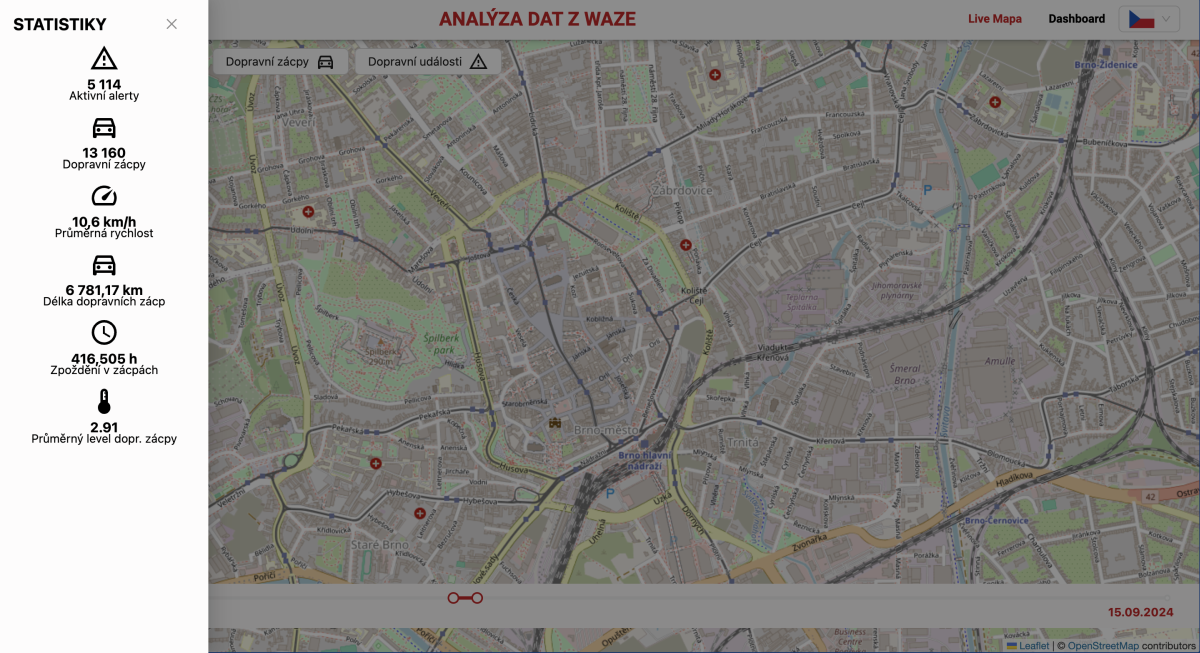Click the speedometer icon for Průměrná rychlost
The width and height of the screenshot is (1200, 653).
[104, 196]
